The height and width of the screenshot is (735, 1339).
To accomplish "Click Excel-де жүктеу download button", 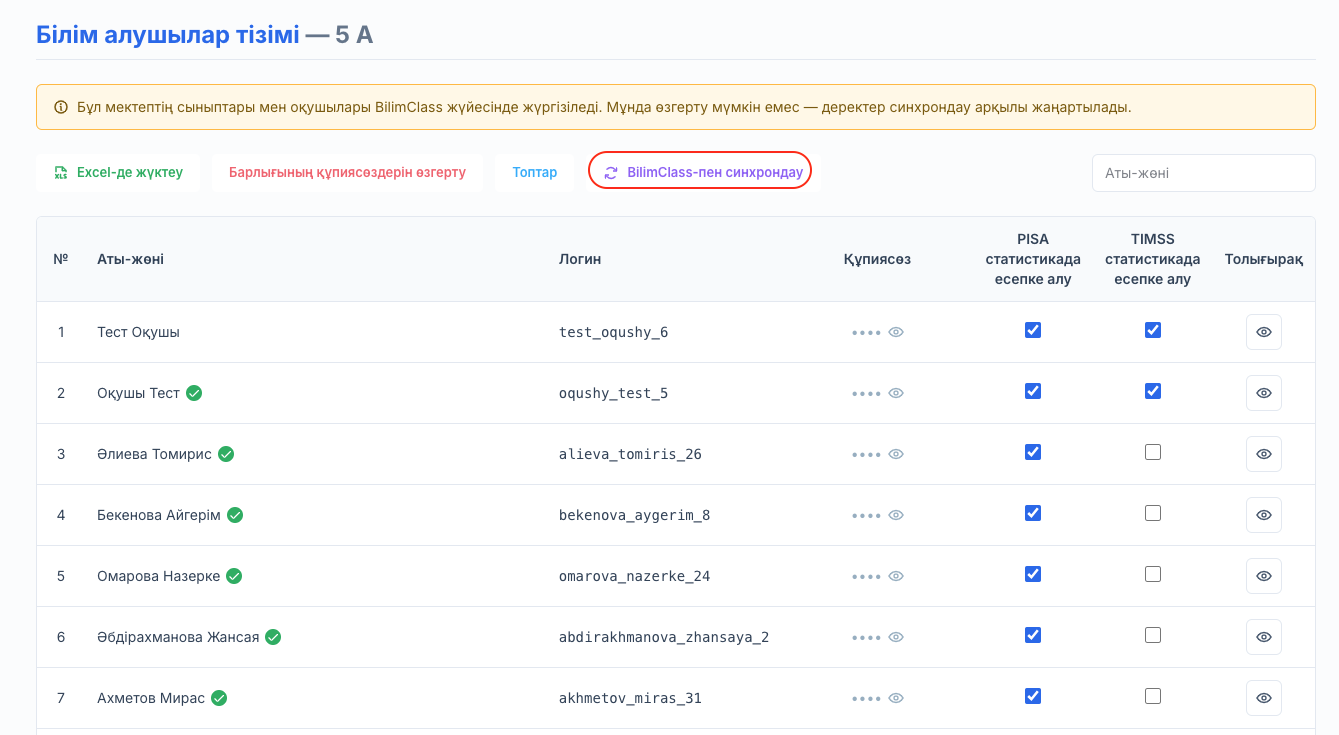I will (x=118, y=172).
